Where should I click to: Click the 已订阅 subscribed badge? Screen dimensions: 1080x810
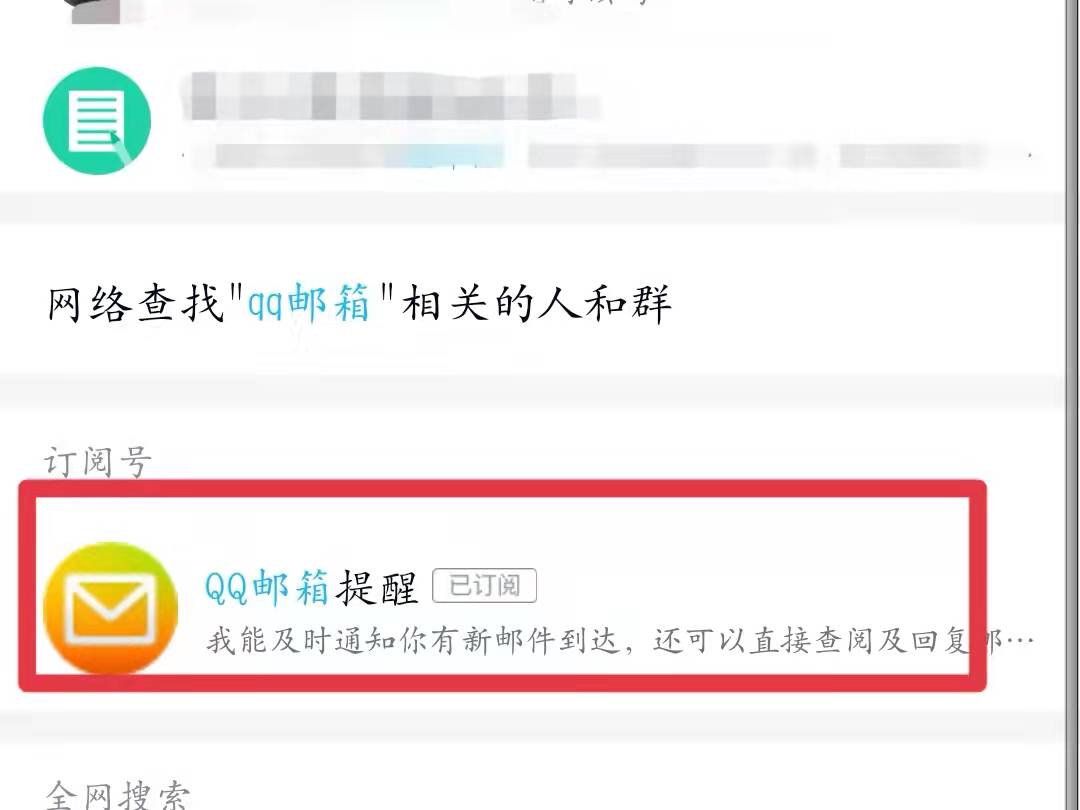point(484,586)
